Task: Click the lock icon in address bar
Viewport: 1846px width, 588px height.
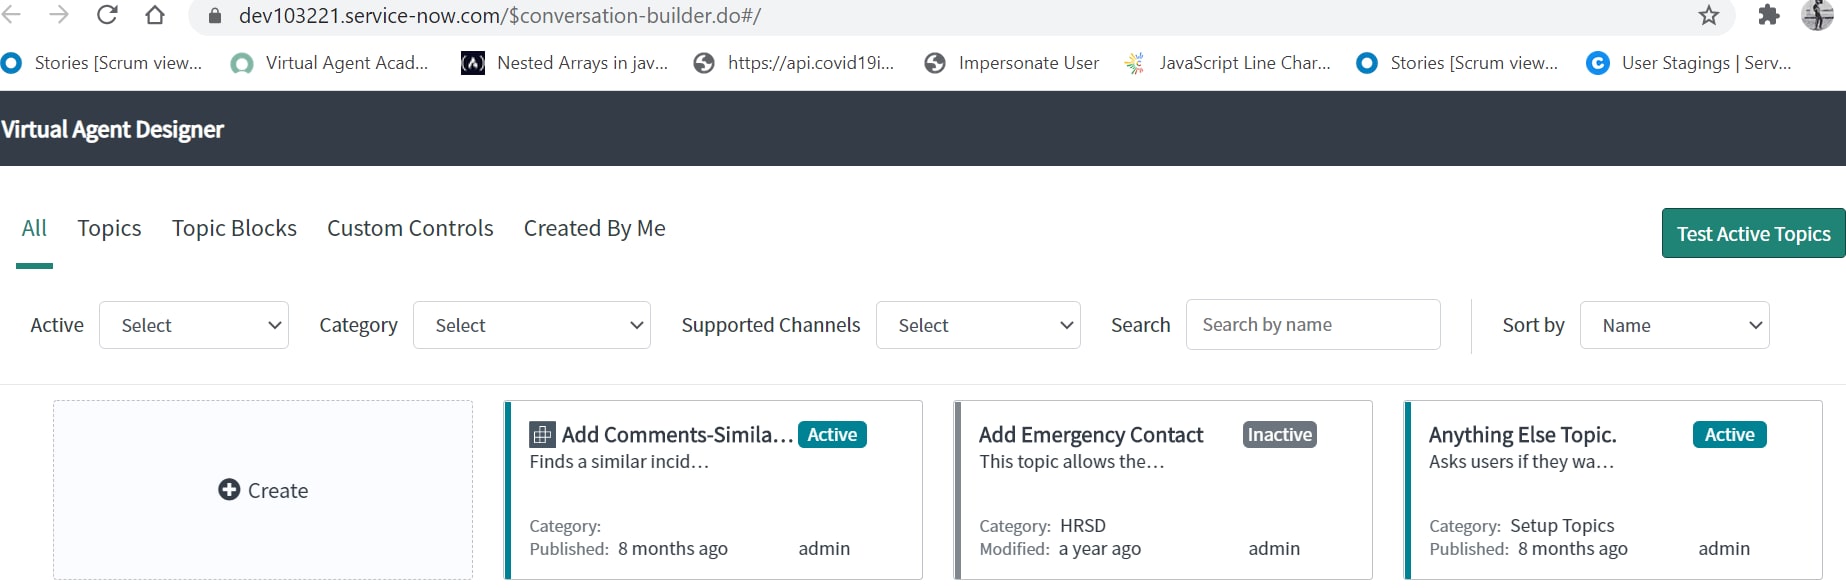Action: (214, 16)
